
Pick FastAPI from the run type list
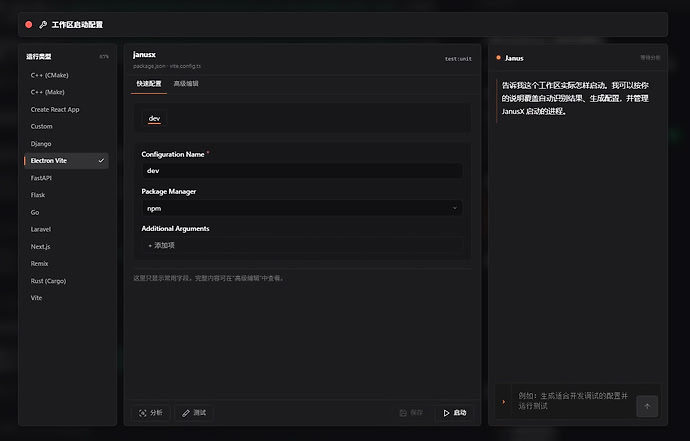(66, 178)
